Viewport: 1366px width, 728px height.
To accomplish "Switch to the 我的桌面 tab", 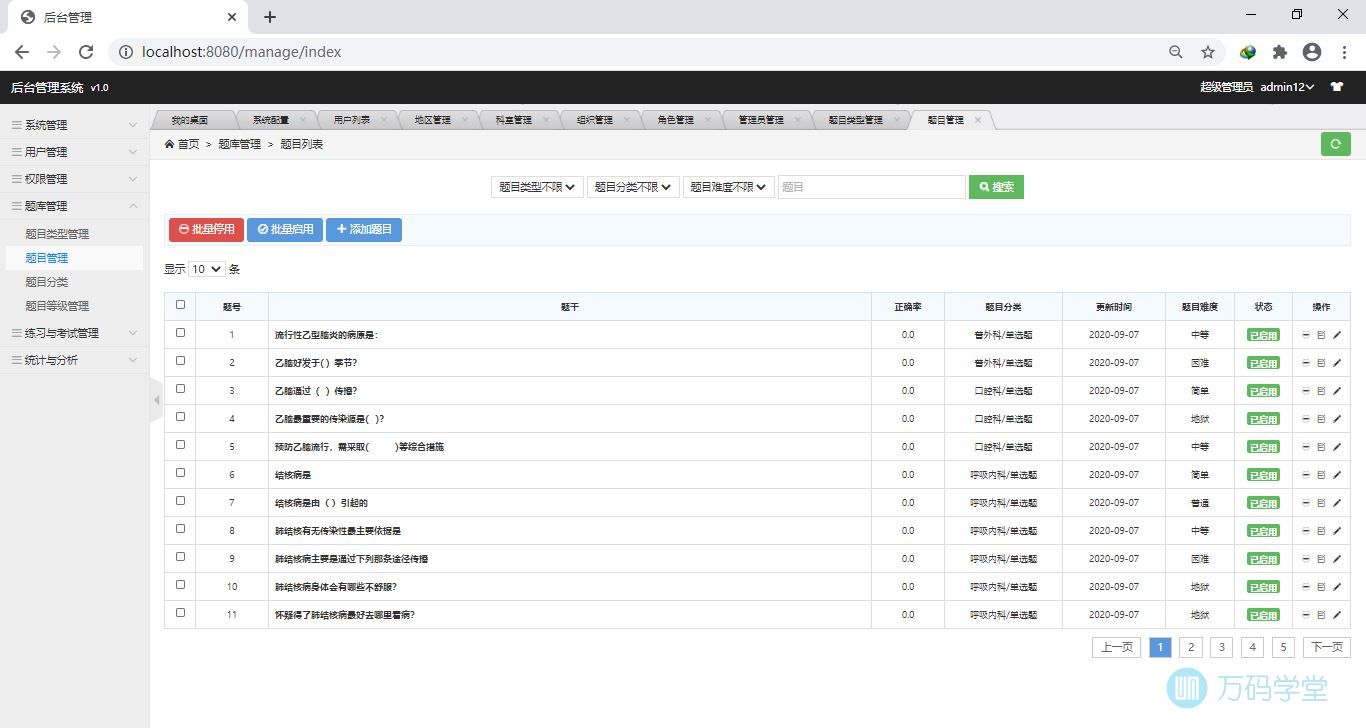I will click(x=189, y=120).
